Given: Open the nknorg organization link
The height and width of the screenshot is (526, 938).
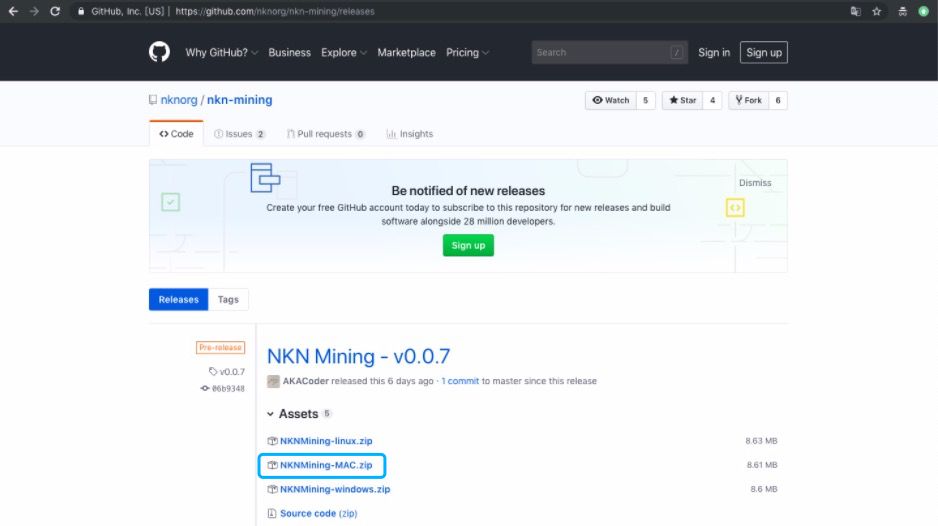Looking at the screenshot, I should coord(179,100).
